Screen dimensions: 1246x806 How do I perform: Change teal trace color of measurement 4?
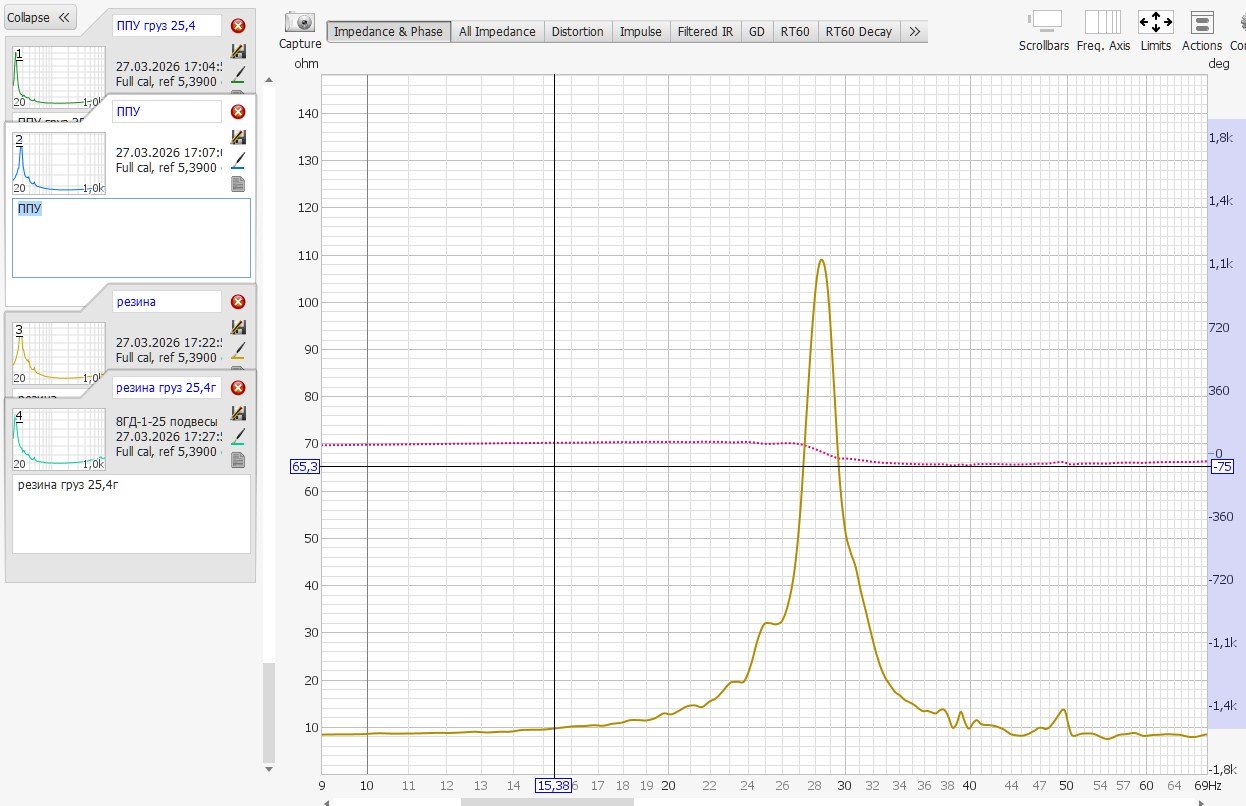coord(238,436)
